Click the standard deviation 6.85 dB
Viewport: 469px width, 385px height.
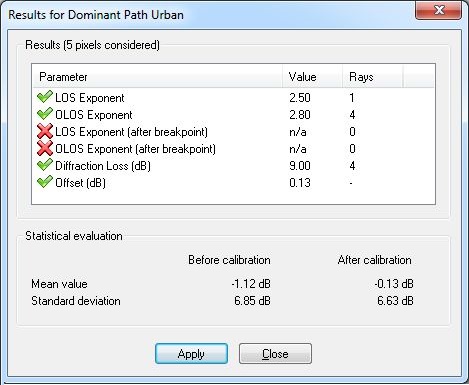tap(252, 301)
